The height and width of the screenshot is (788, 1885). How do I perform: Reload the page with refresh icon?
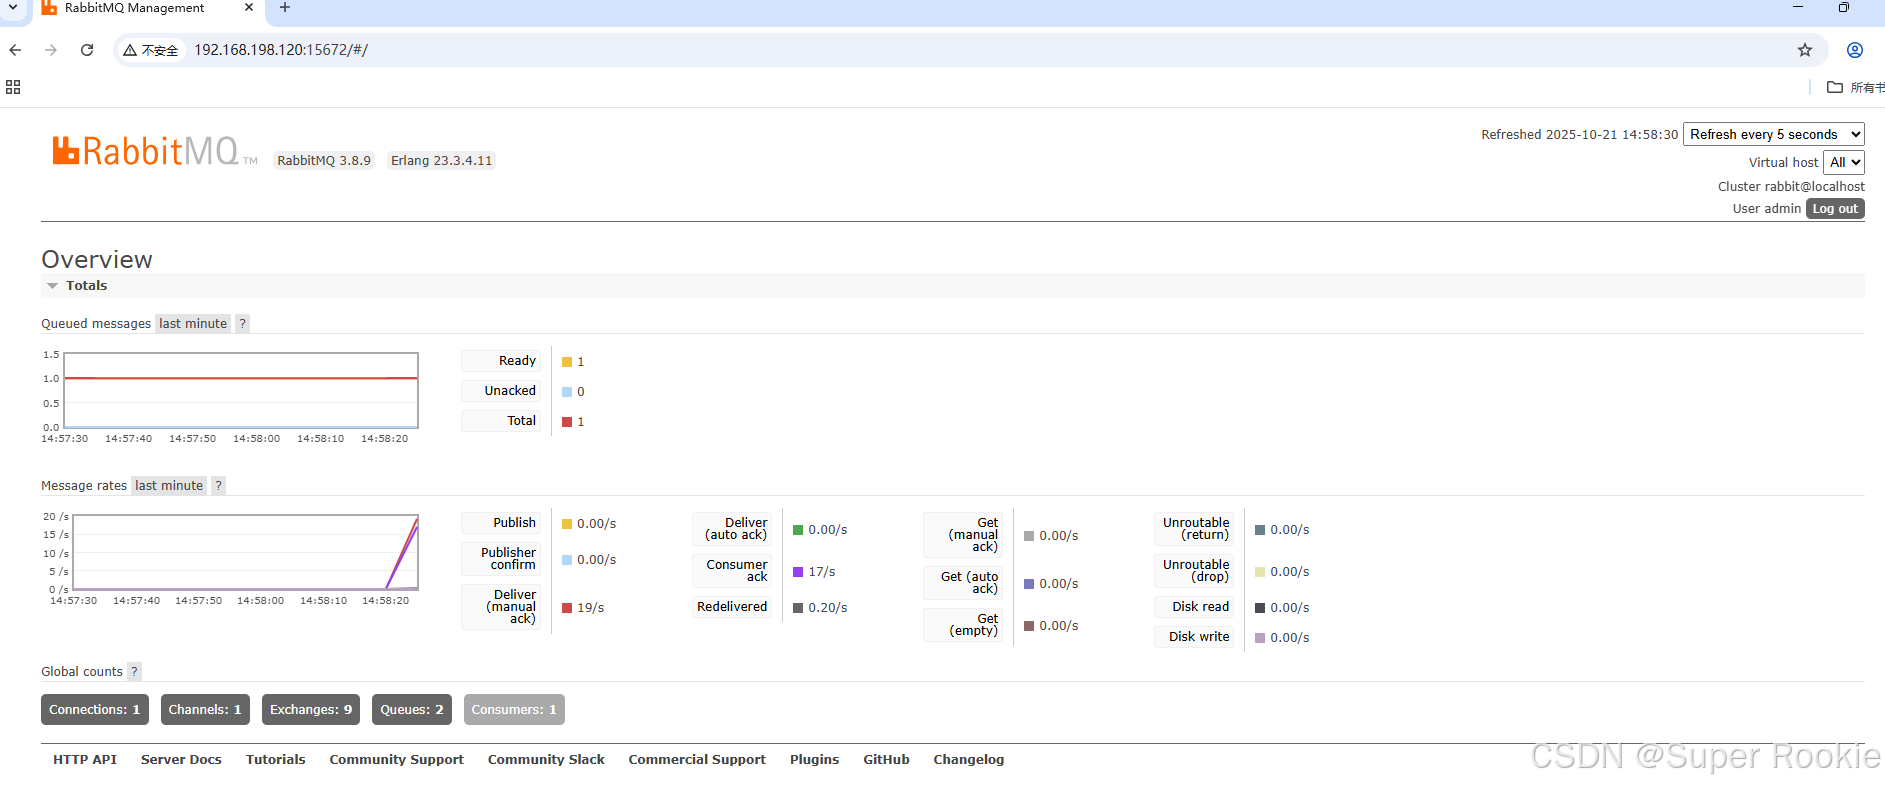click(87, 50)
